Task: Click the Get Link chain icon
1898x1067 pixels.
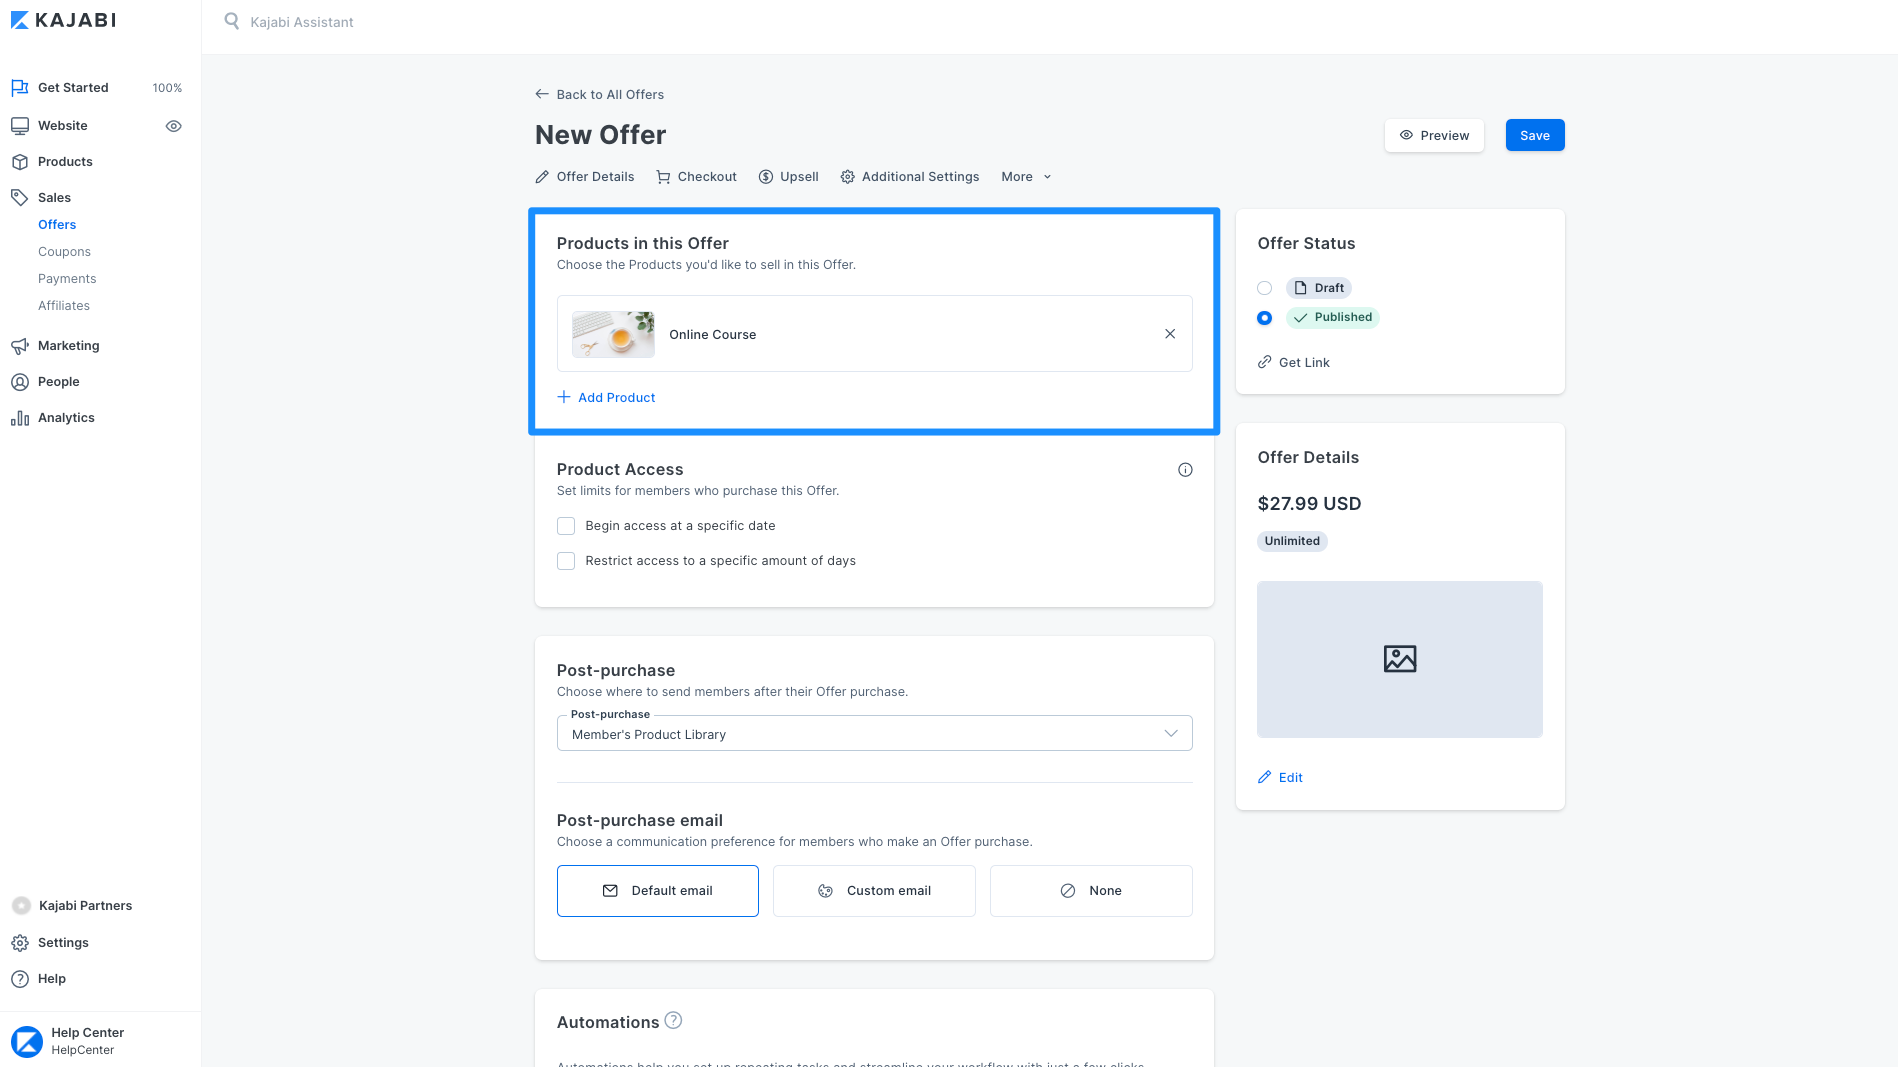Action: [1265, 362]
